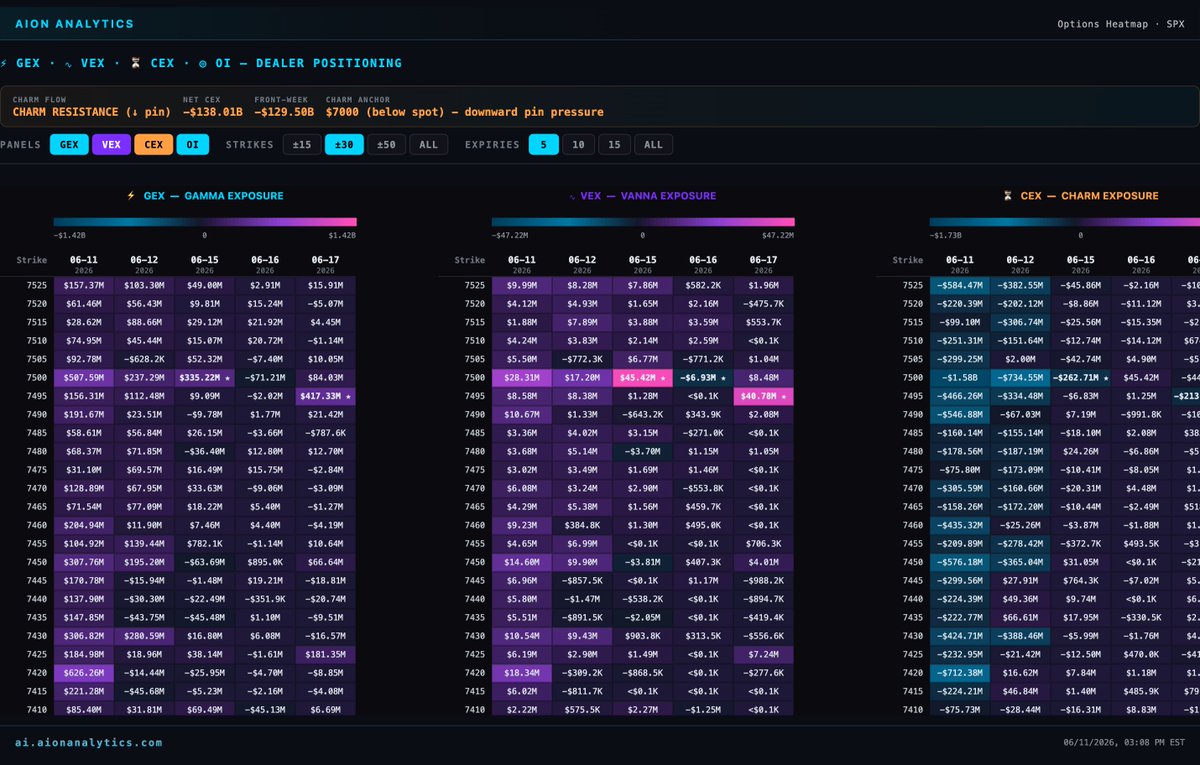Click the hourglass icon beside CEX Charm Exposure

pyautogui.click(x=1008, y=196)
